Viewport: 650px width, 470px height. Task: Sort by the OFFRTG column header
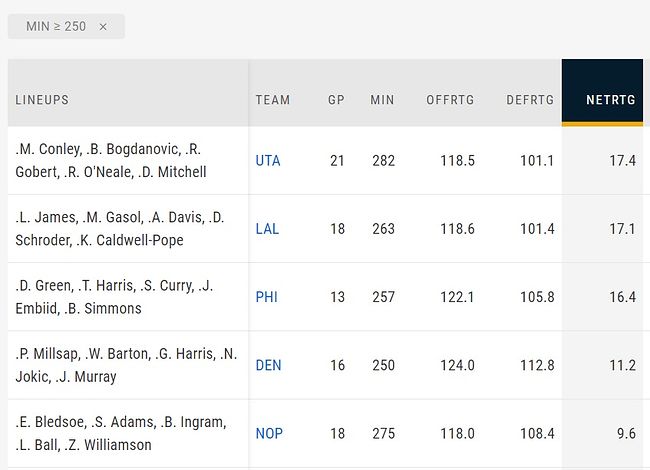coord(450,100)
